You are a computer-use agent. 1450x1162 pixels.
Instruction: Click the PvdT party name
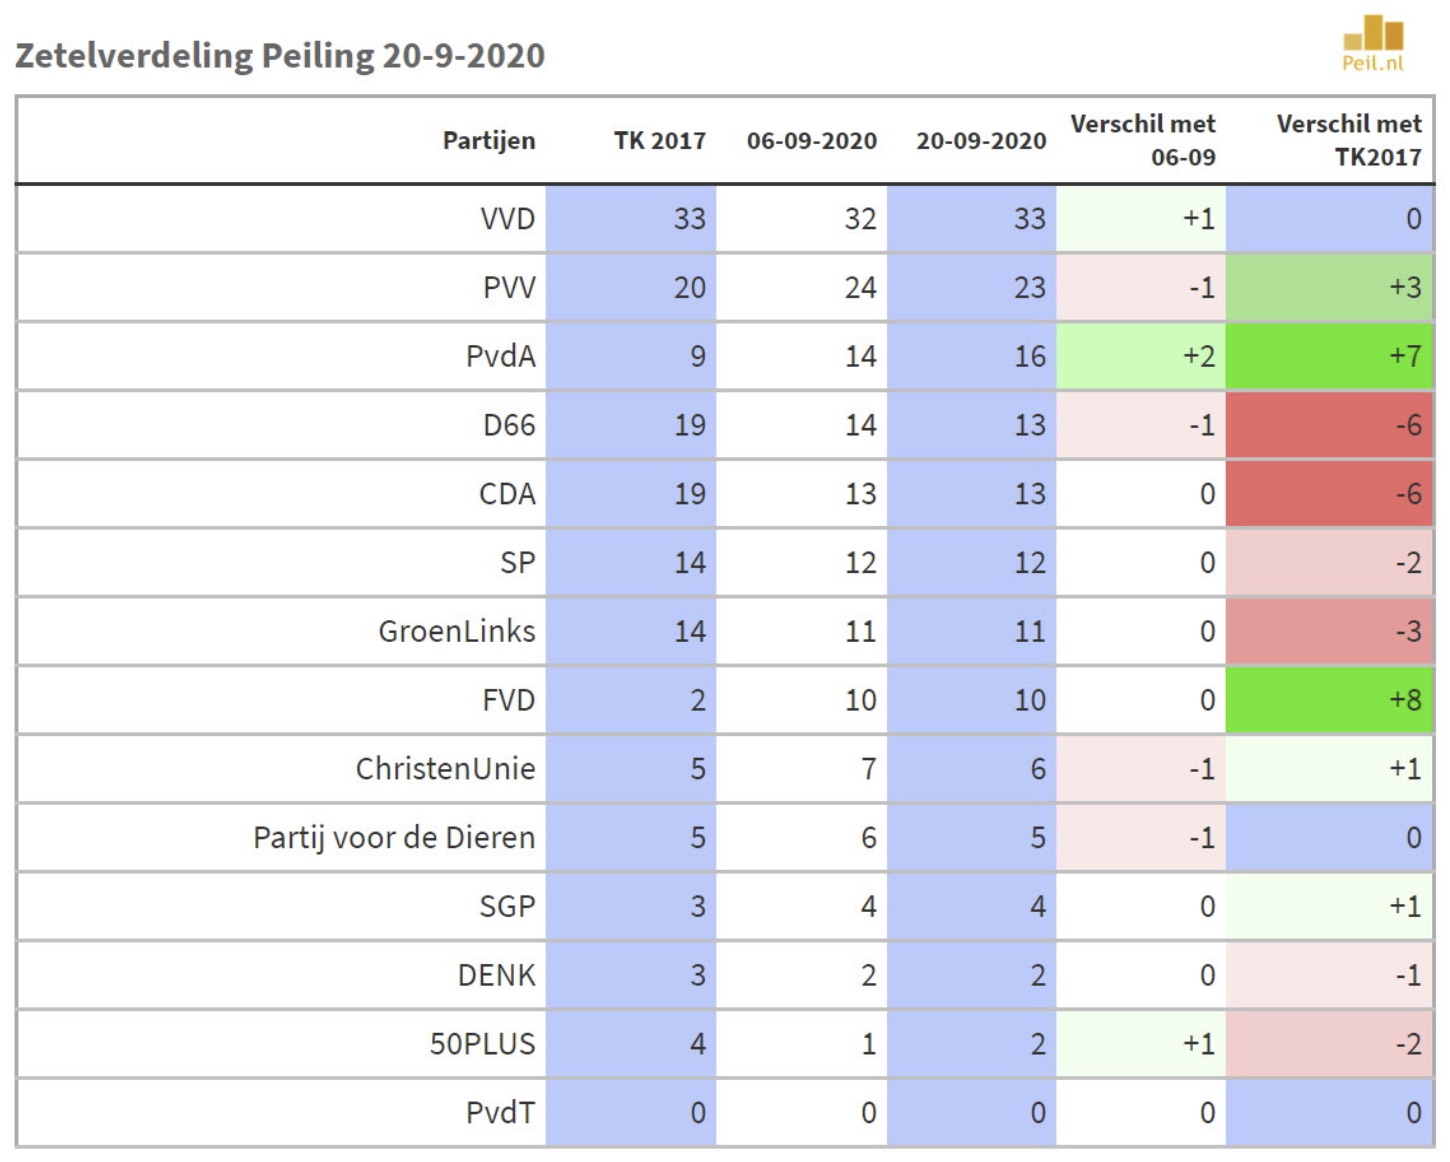[x=500, y=1112]
